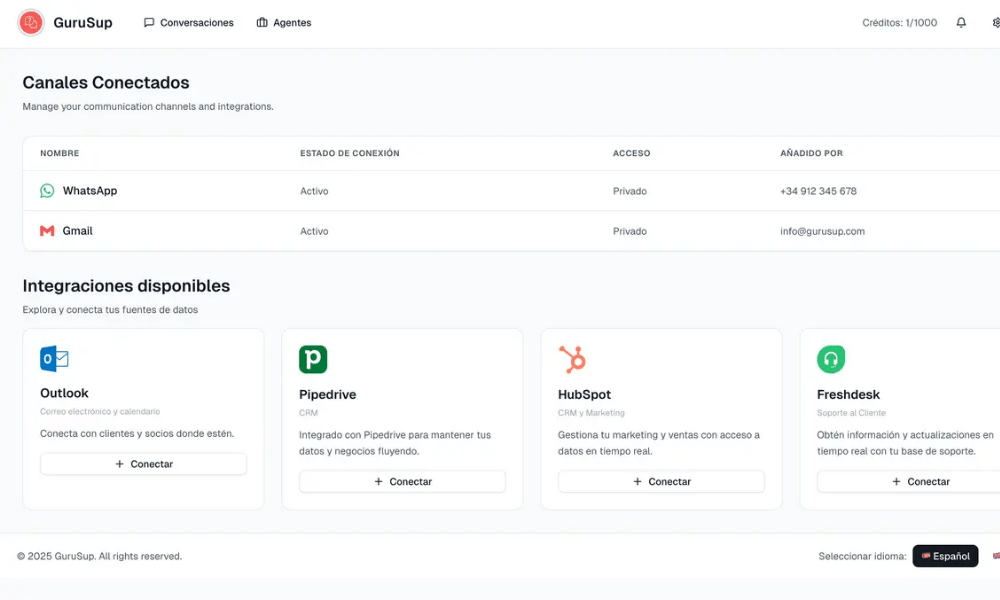Click the Soporte al Cliente subtitle
1000x600 pixels.
tap(851, 413)
